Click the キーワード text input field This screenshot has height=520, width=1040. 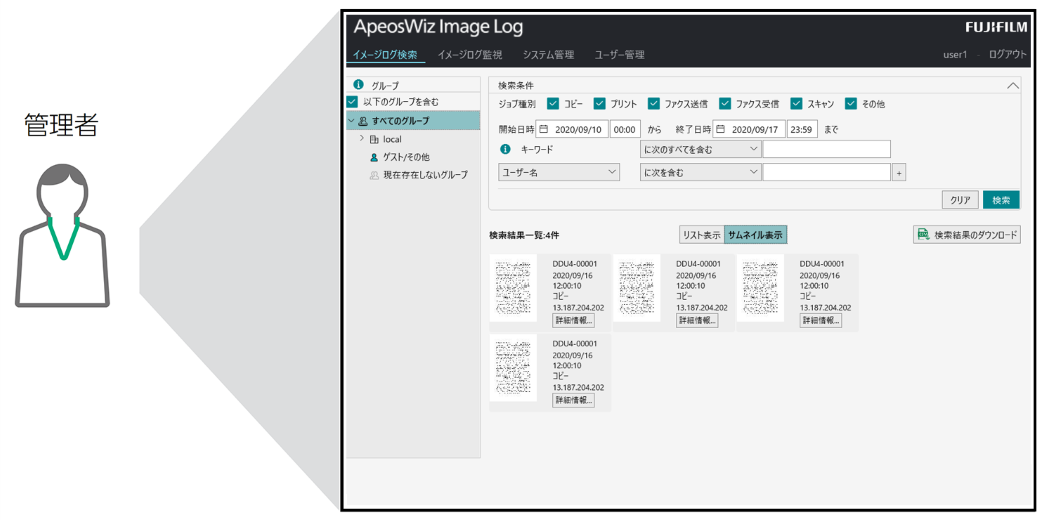[x=826, y=149]
